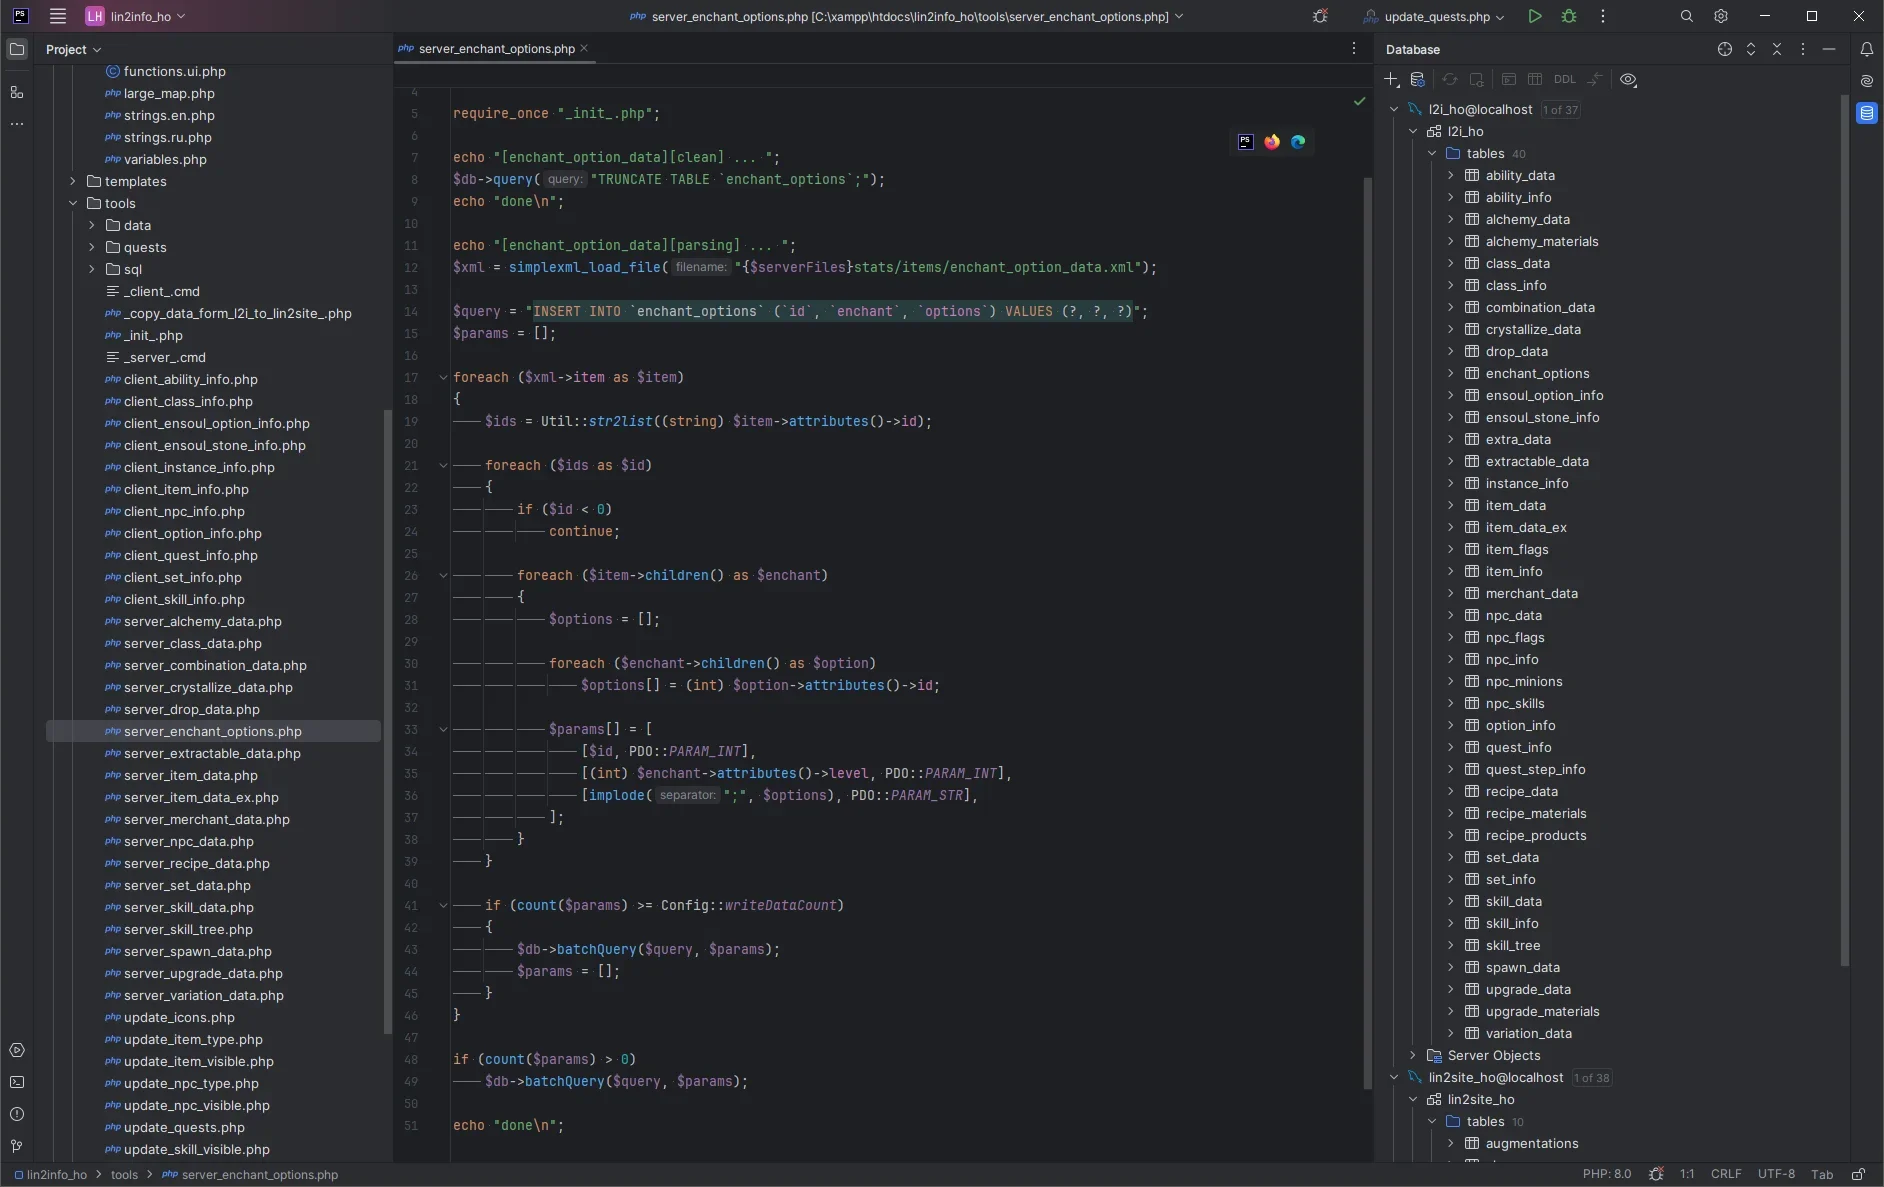Image resolution: width=1884 pixels, height=1187 pixels.
Task: Open update_quests.php run configuration dropdown
Action: click(x=1434, y=16)
